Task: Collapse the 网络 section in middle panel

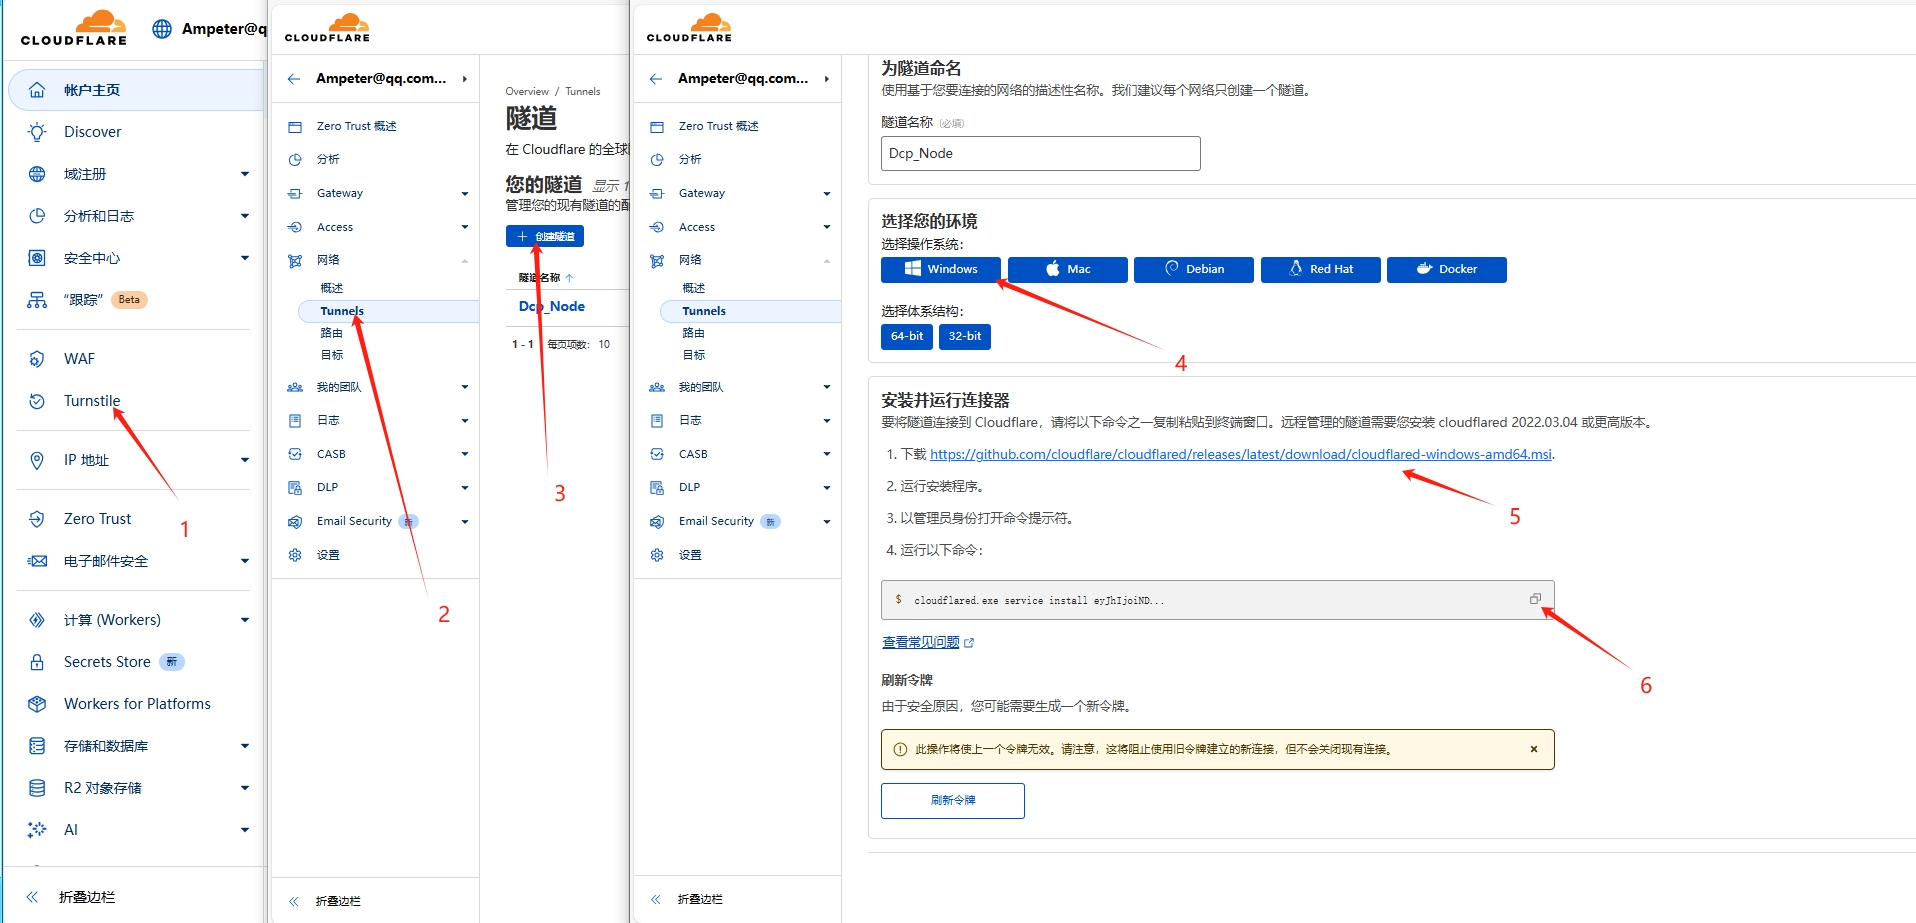Action: click(465, 261)
